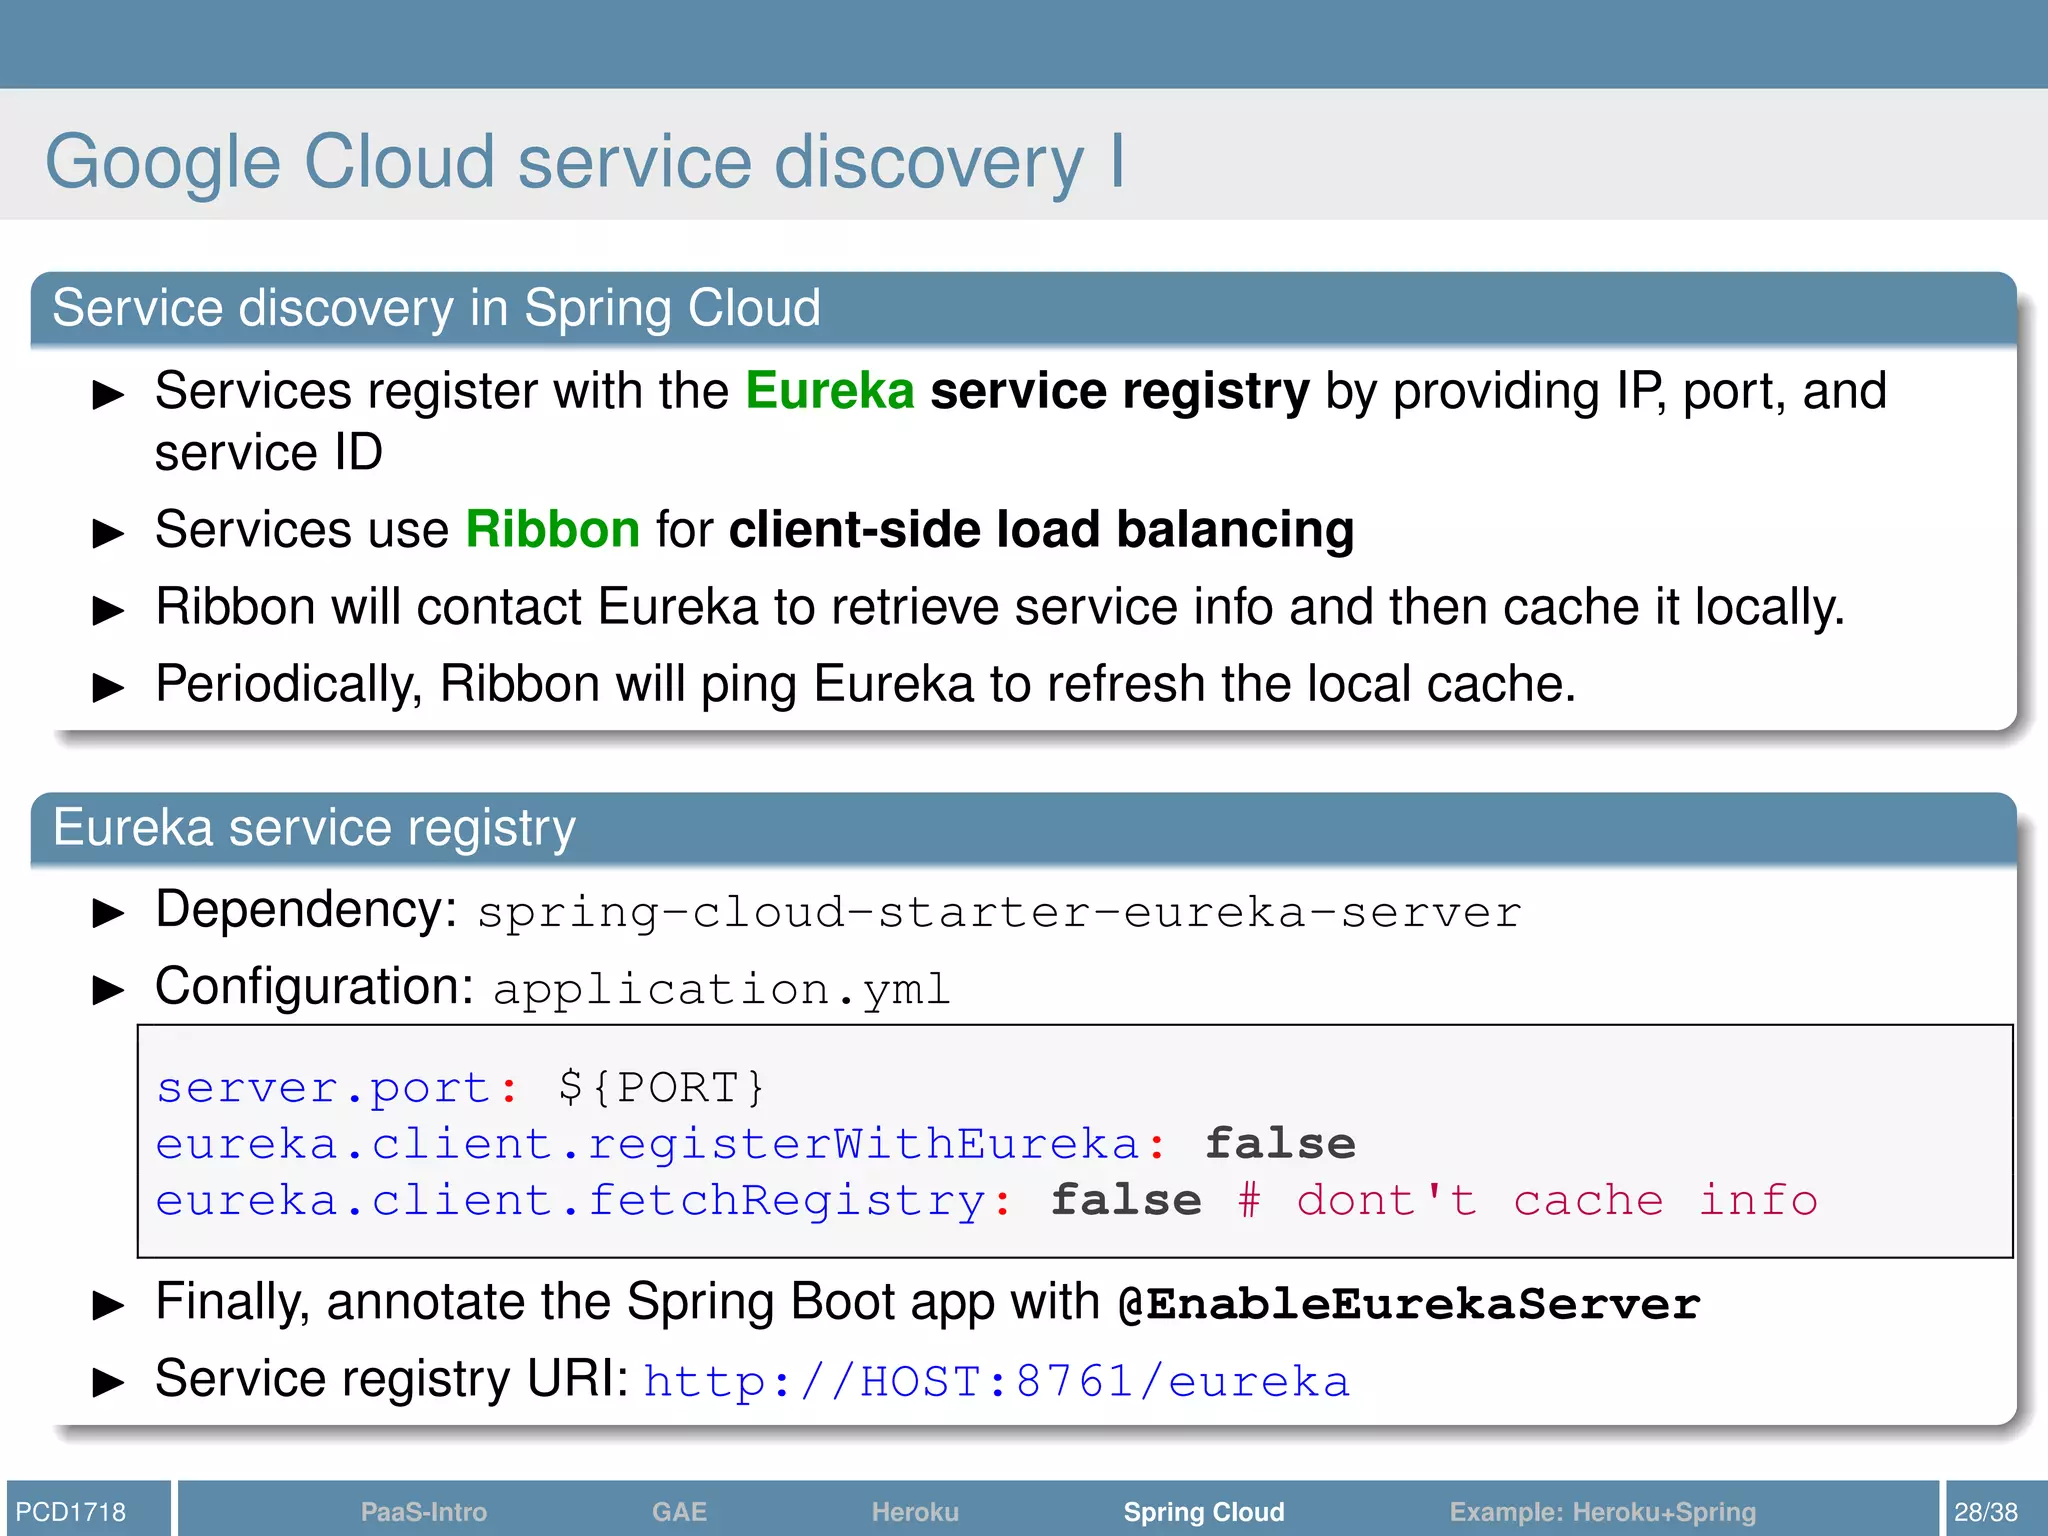2048x1536 pixels.
Task: Click bullet arrow before 'Finally, annotate'
Action: [108, 1305]
